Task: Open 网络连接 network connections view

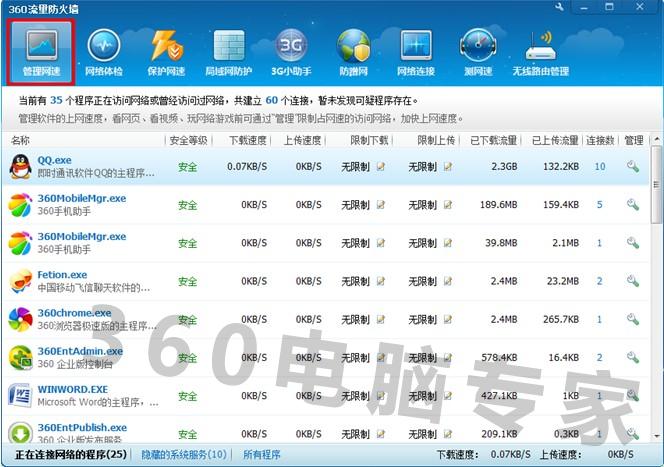Action: pyautogui.click(x=415, y=53)
